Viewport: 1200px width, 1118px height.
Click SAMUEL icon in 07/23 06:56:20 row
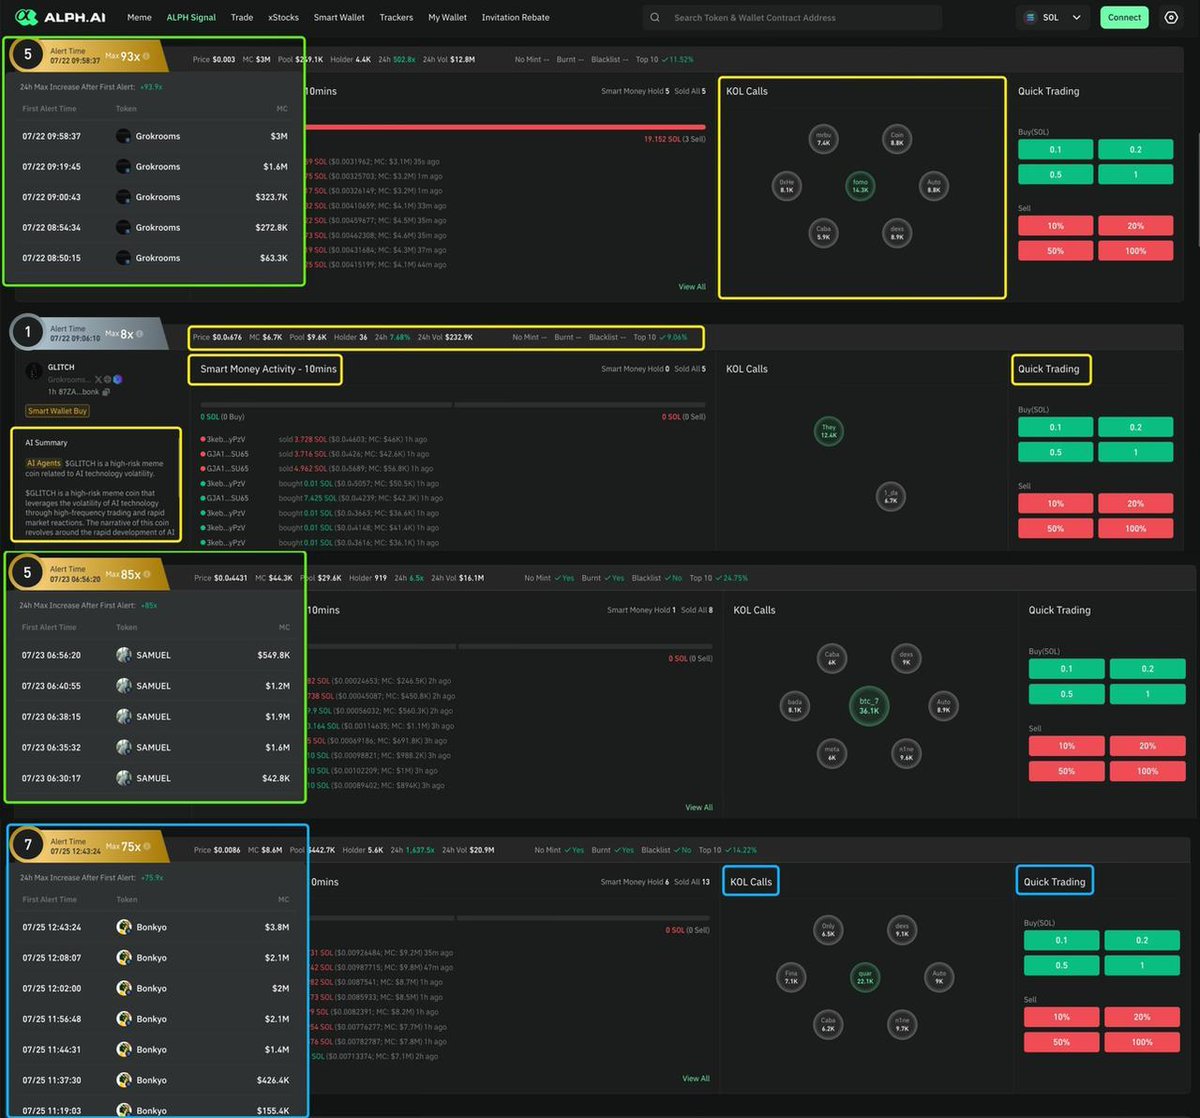(x=124, y=655)
